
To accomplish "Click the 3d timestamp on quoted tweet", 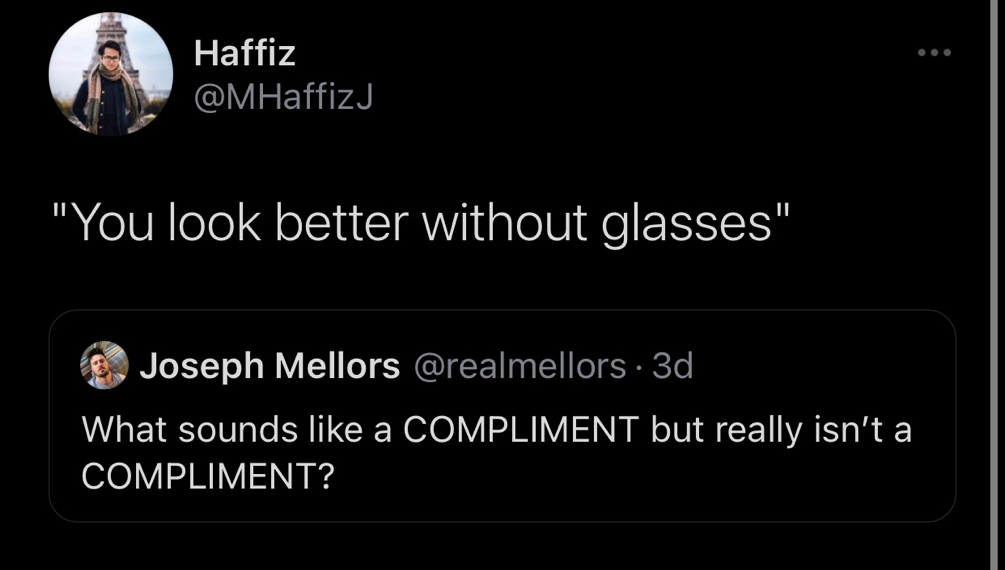I will pos(673,367).
